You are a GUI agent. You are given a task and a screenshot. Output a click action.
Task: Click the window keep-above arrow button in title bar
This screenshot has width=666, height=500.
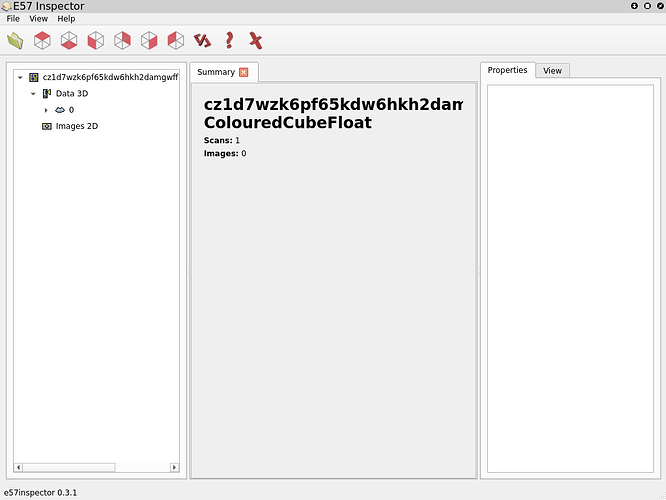(x=634, y=6)
